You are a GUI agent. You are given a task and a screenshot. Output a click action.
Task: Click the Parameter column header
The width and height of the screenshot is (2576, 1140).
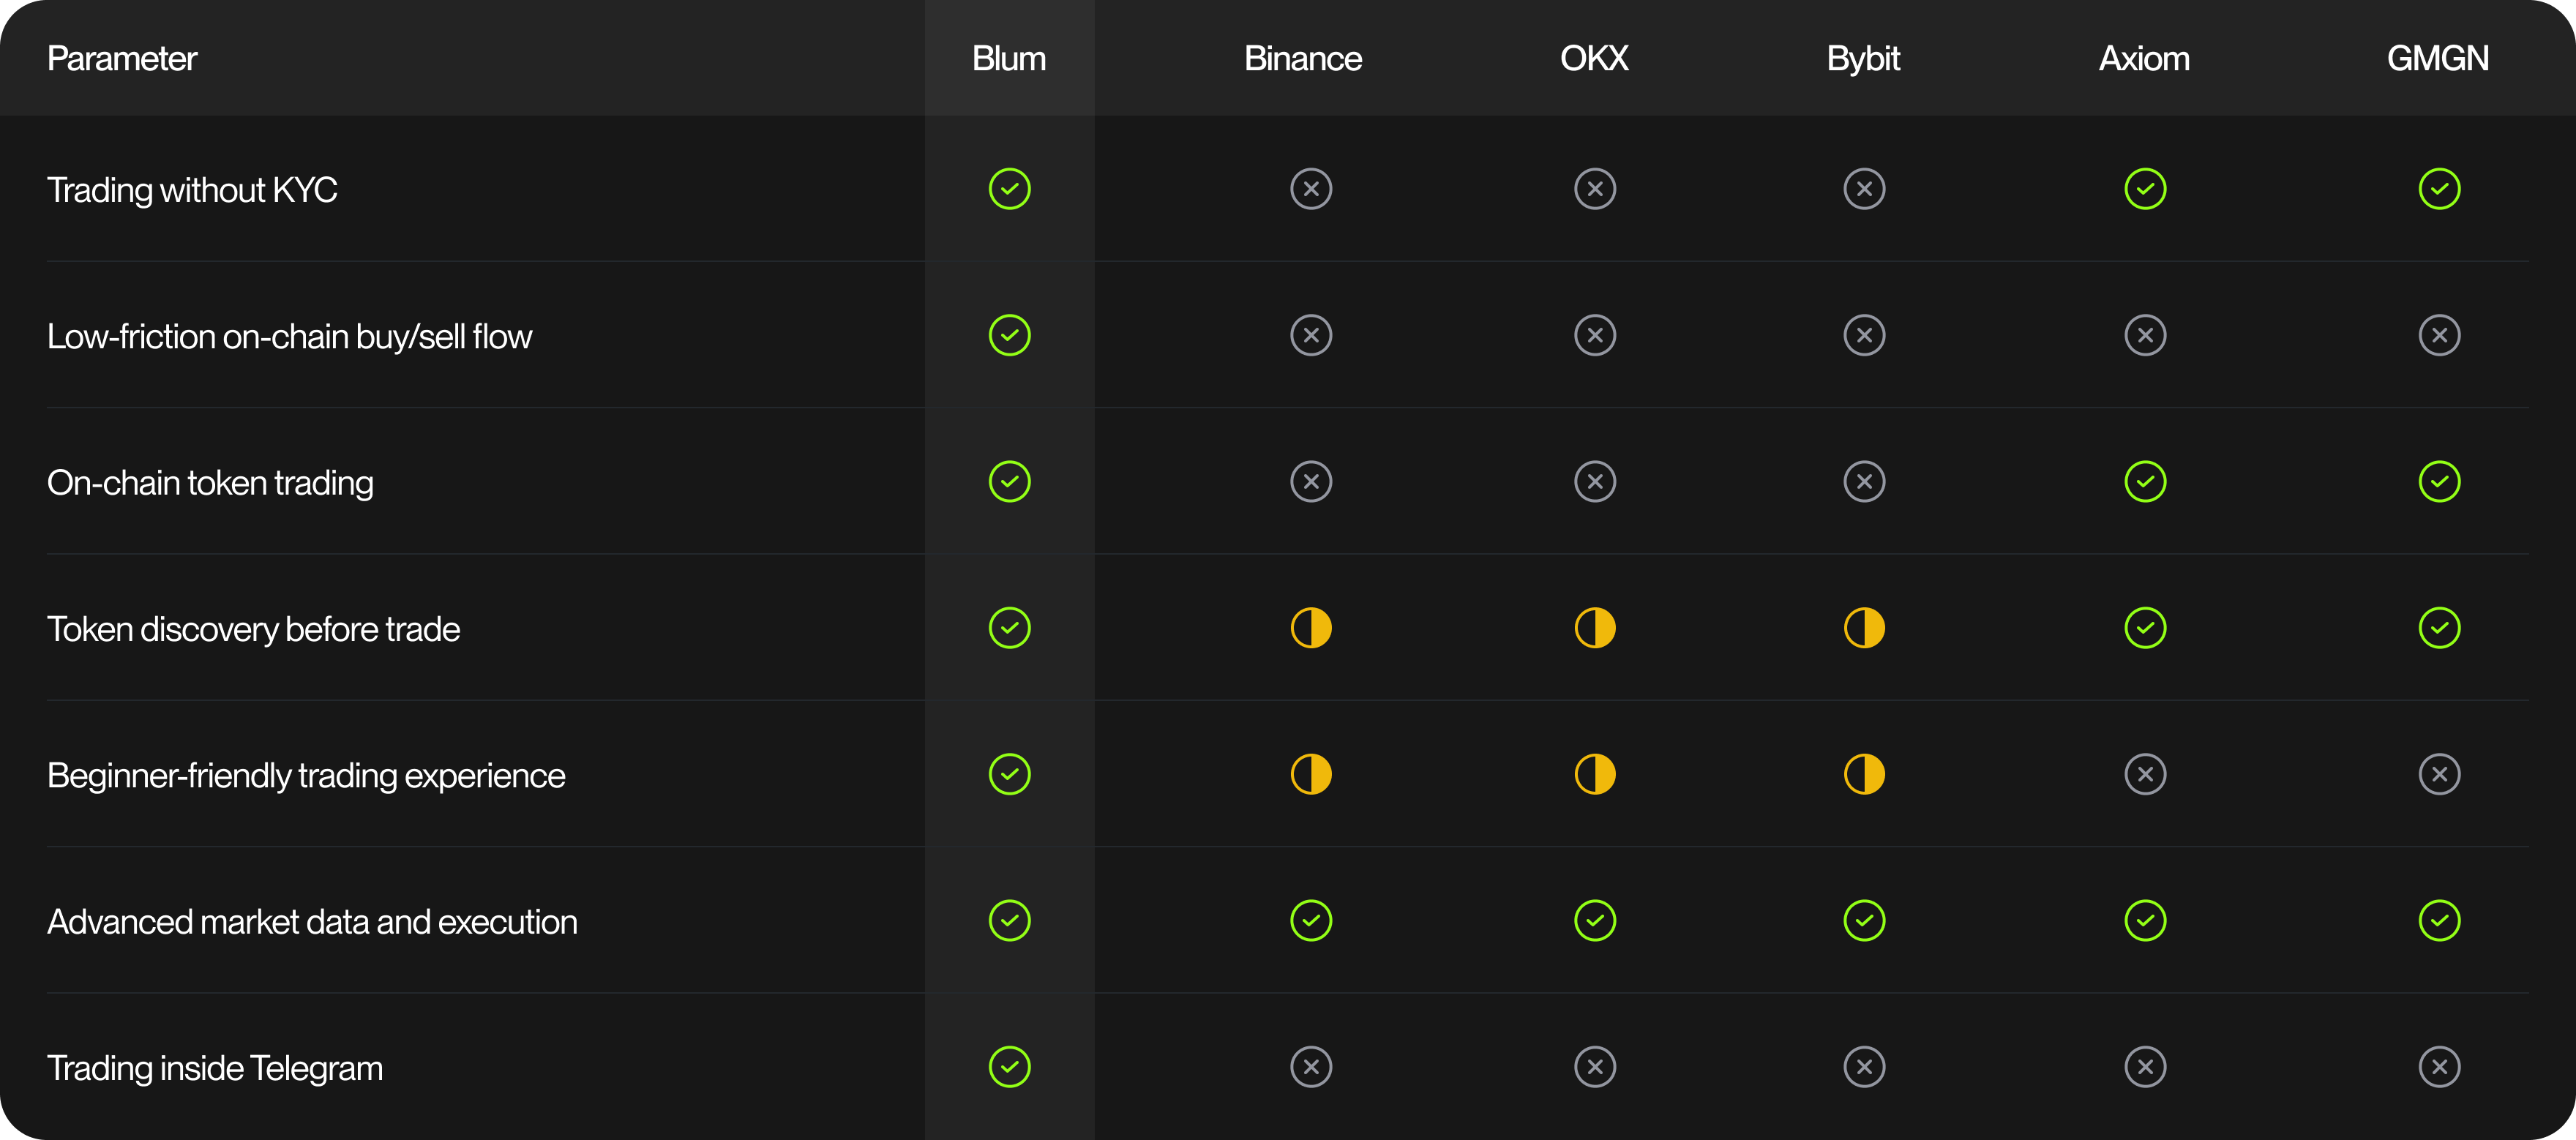click(122, 58)
